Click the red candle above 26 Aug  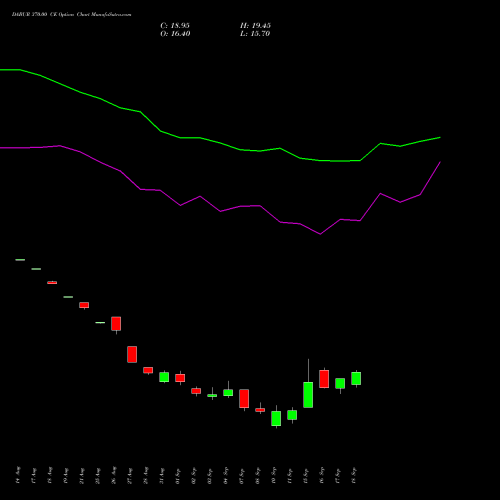pos(116,324)
